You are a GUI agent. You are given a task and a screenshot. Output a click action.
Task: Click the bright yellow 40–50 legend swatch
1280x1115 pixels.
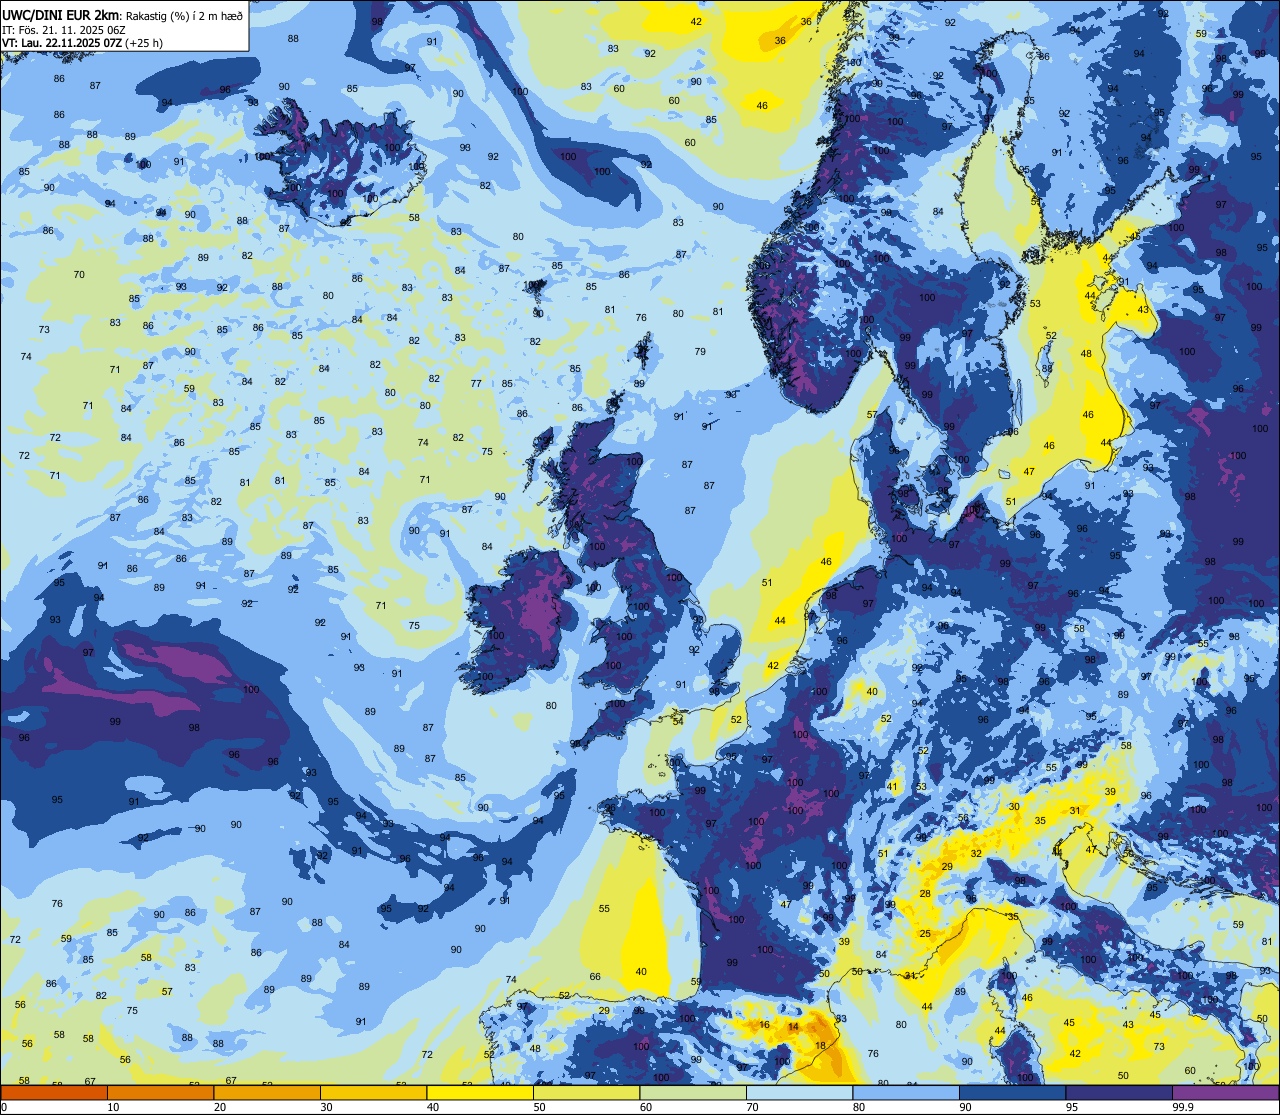[x=480, y=1092]
